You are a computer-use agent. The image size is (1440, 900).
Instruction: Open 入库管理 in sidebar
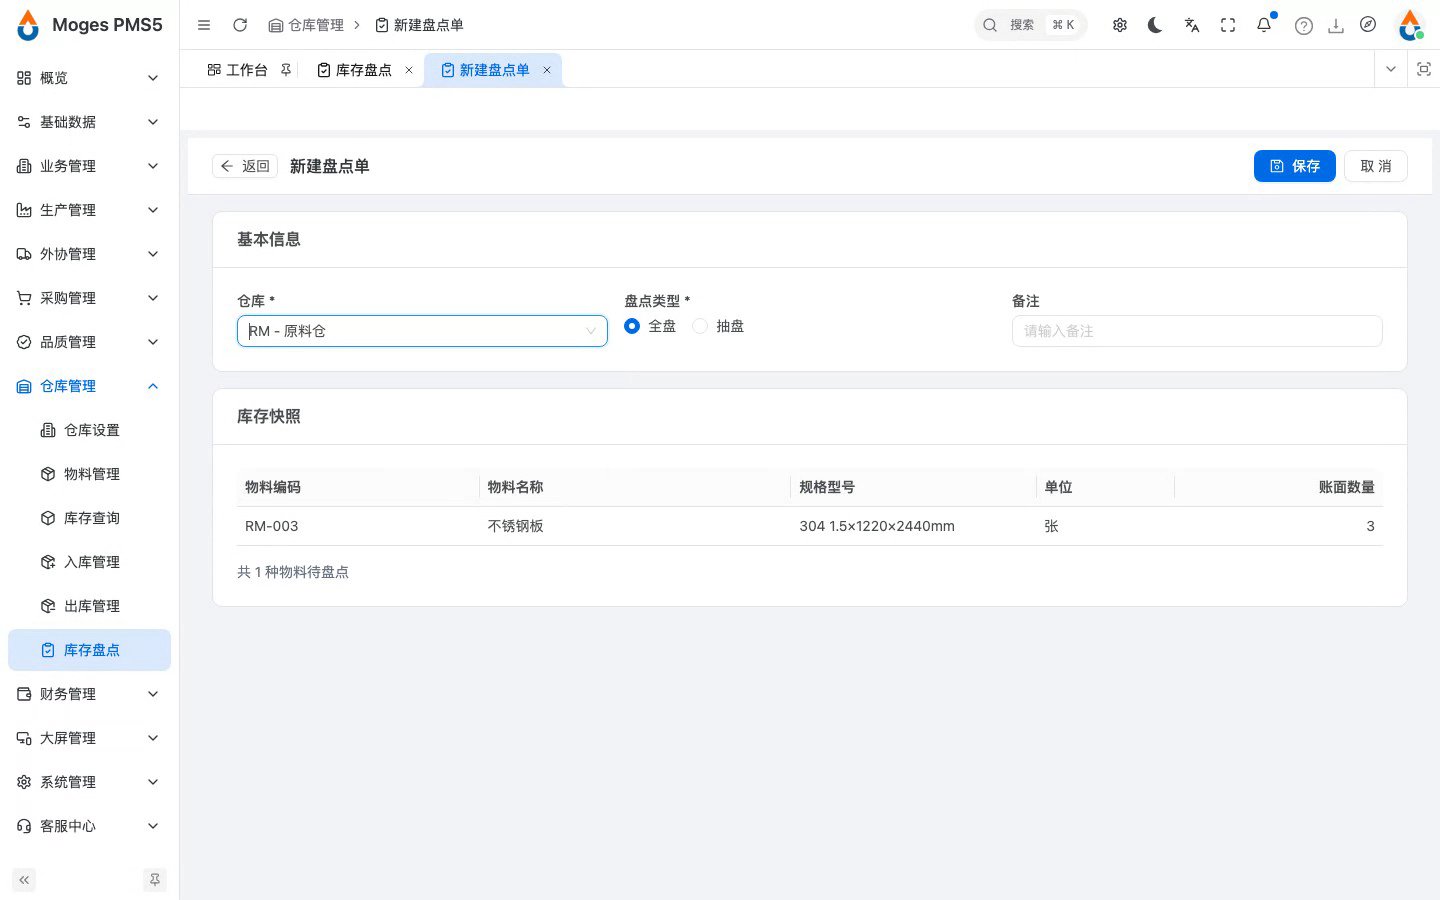pos(88,562)
